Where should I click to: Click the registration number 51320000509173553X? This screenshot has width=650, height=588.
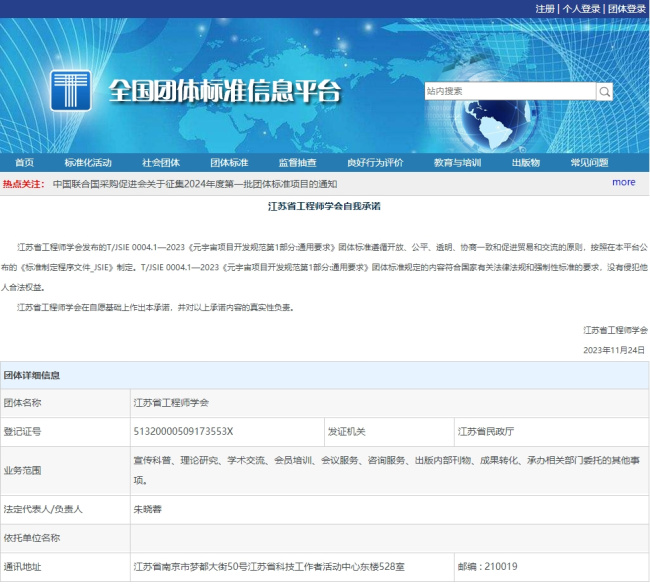(x=183, y=432)
